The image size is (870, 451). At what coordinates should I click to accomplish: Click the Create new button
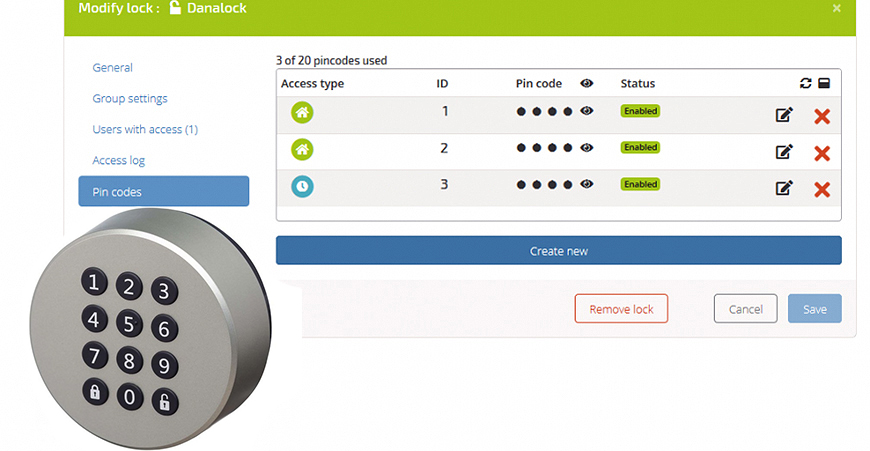[x=558, y=251]
